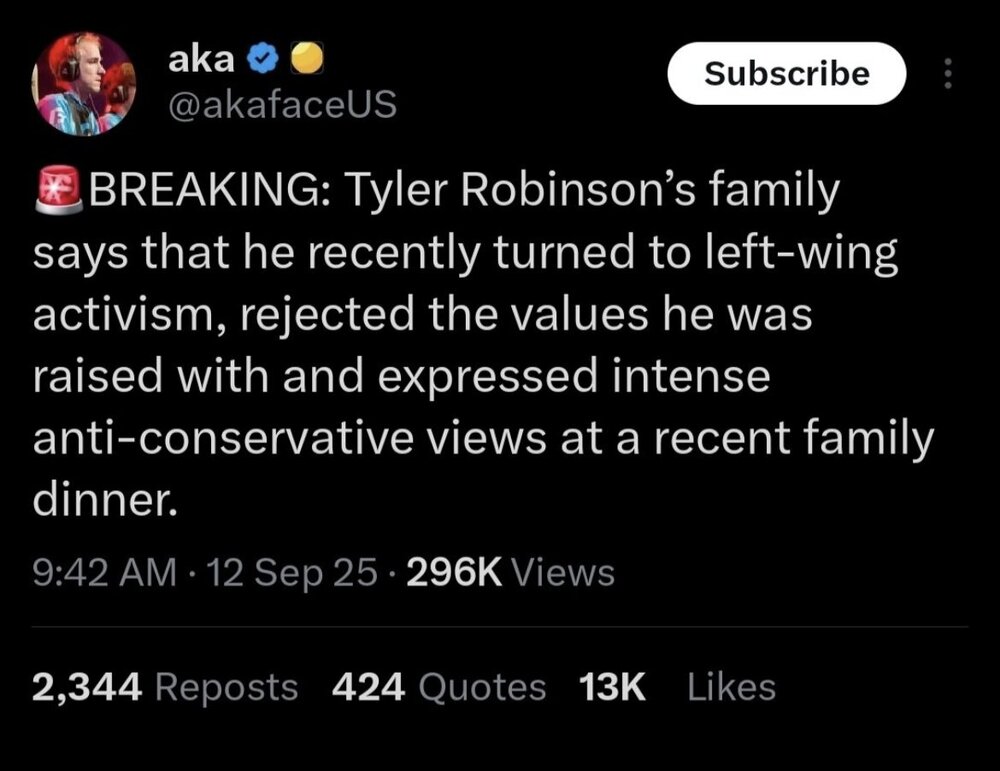The height and width of the screenshot is (771, 1000).
Task: Click the red siren emoji in the tweet
Action: (x=58, y=190)
